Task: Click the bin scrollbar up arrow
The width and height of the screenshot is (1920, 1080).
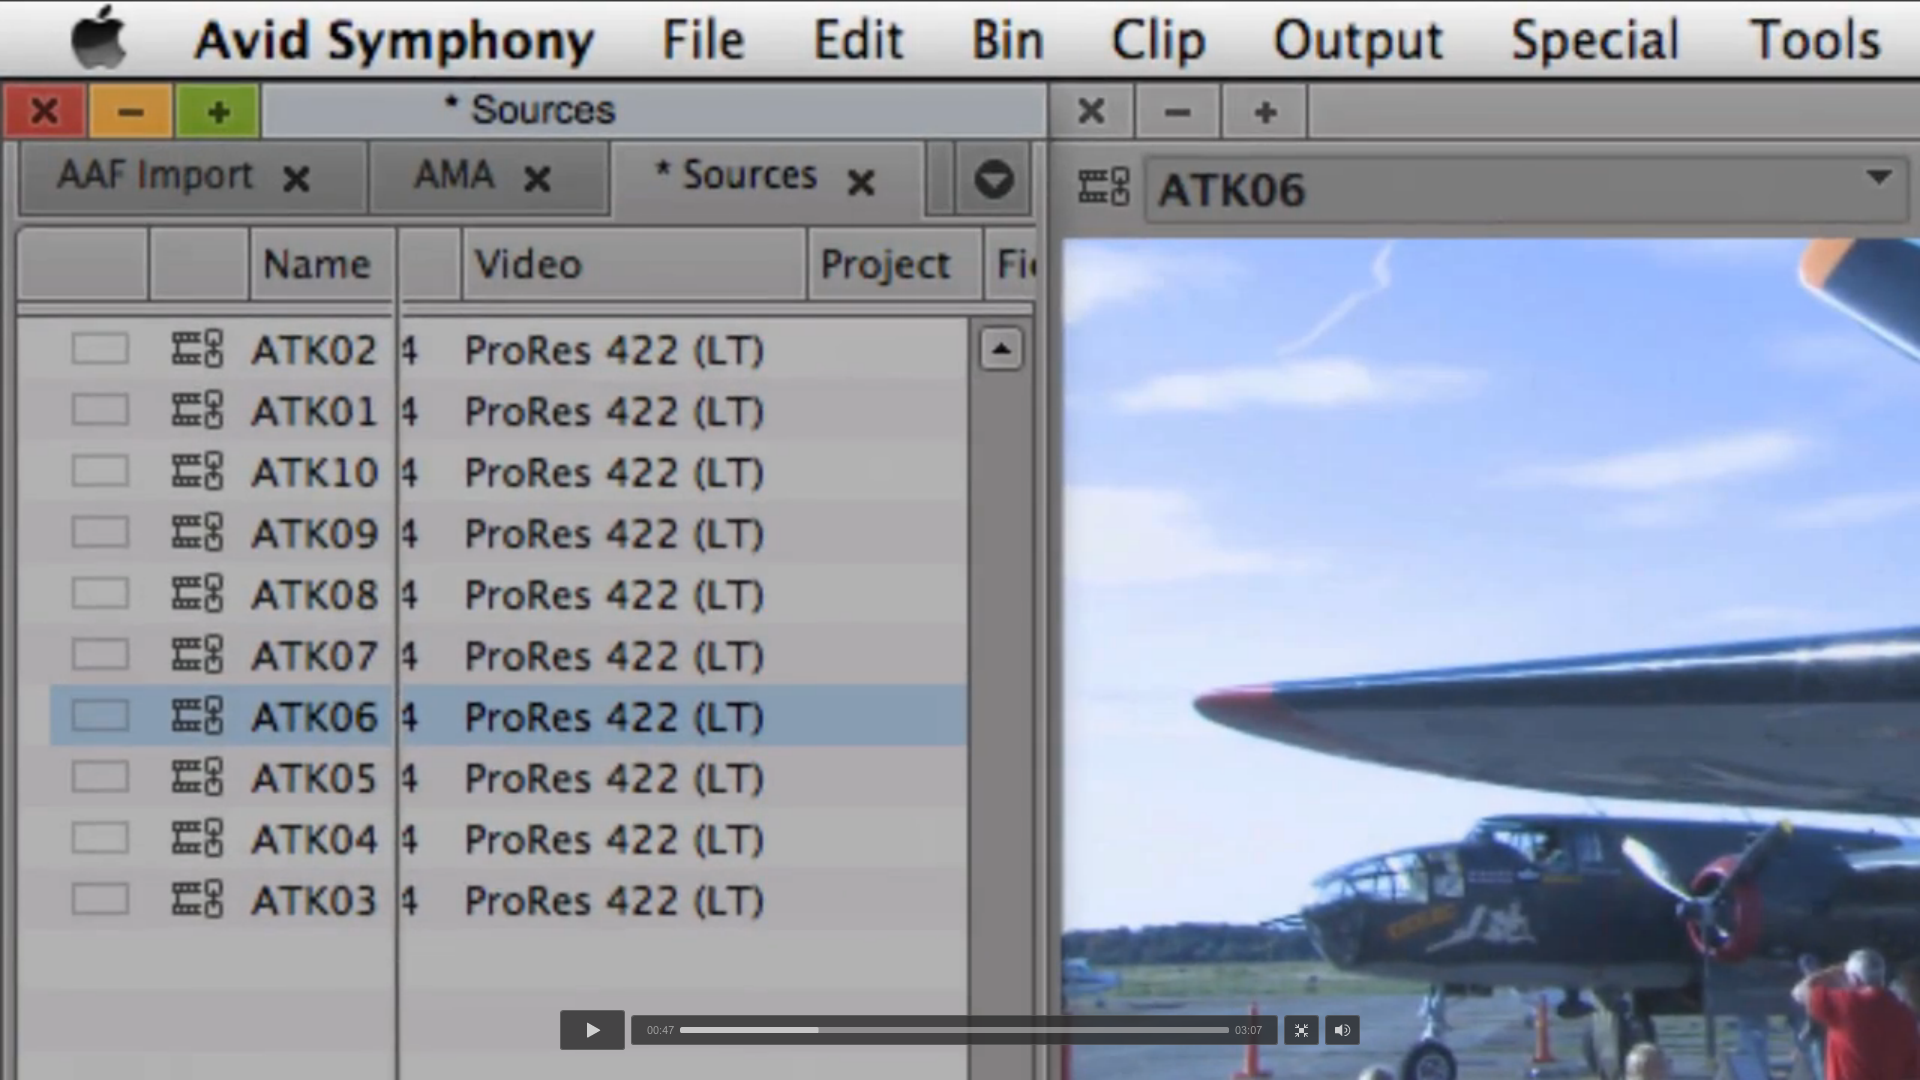Action: click(1001, 349)
